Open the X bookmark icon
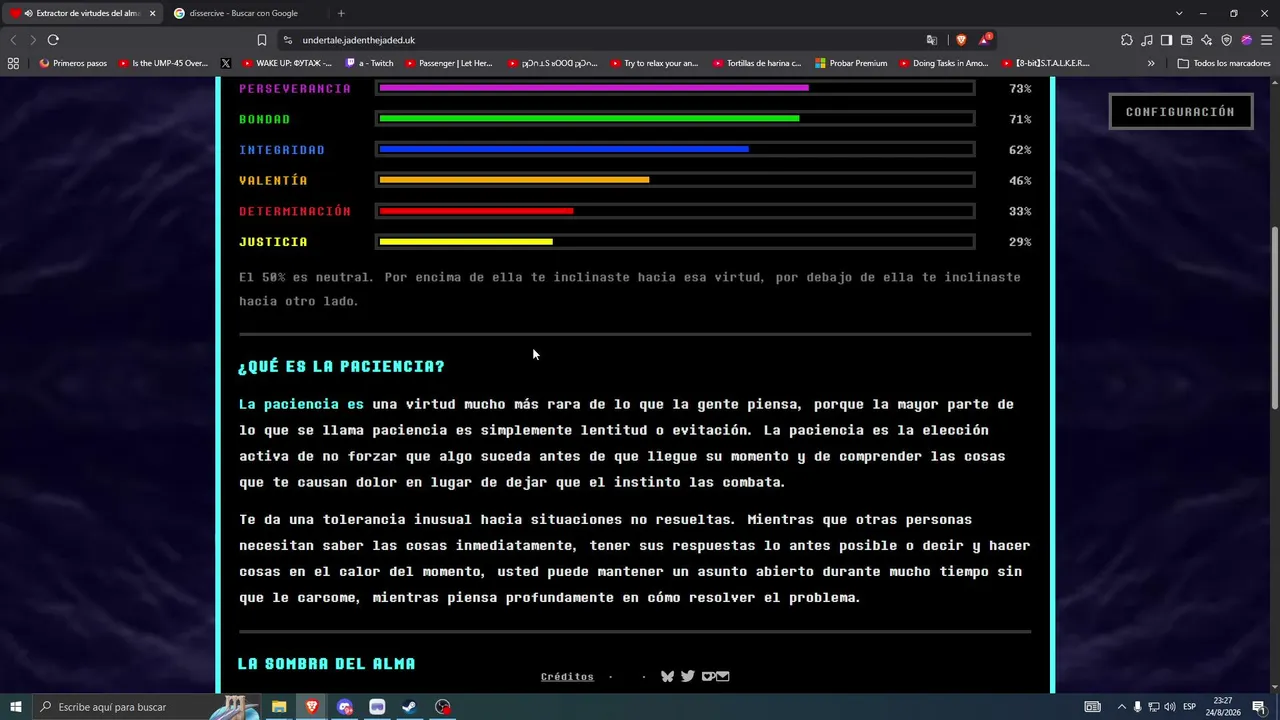Viewport: 1280px width, 720px height. click(x=225, y=63)
